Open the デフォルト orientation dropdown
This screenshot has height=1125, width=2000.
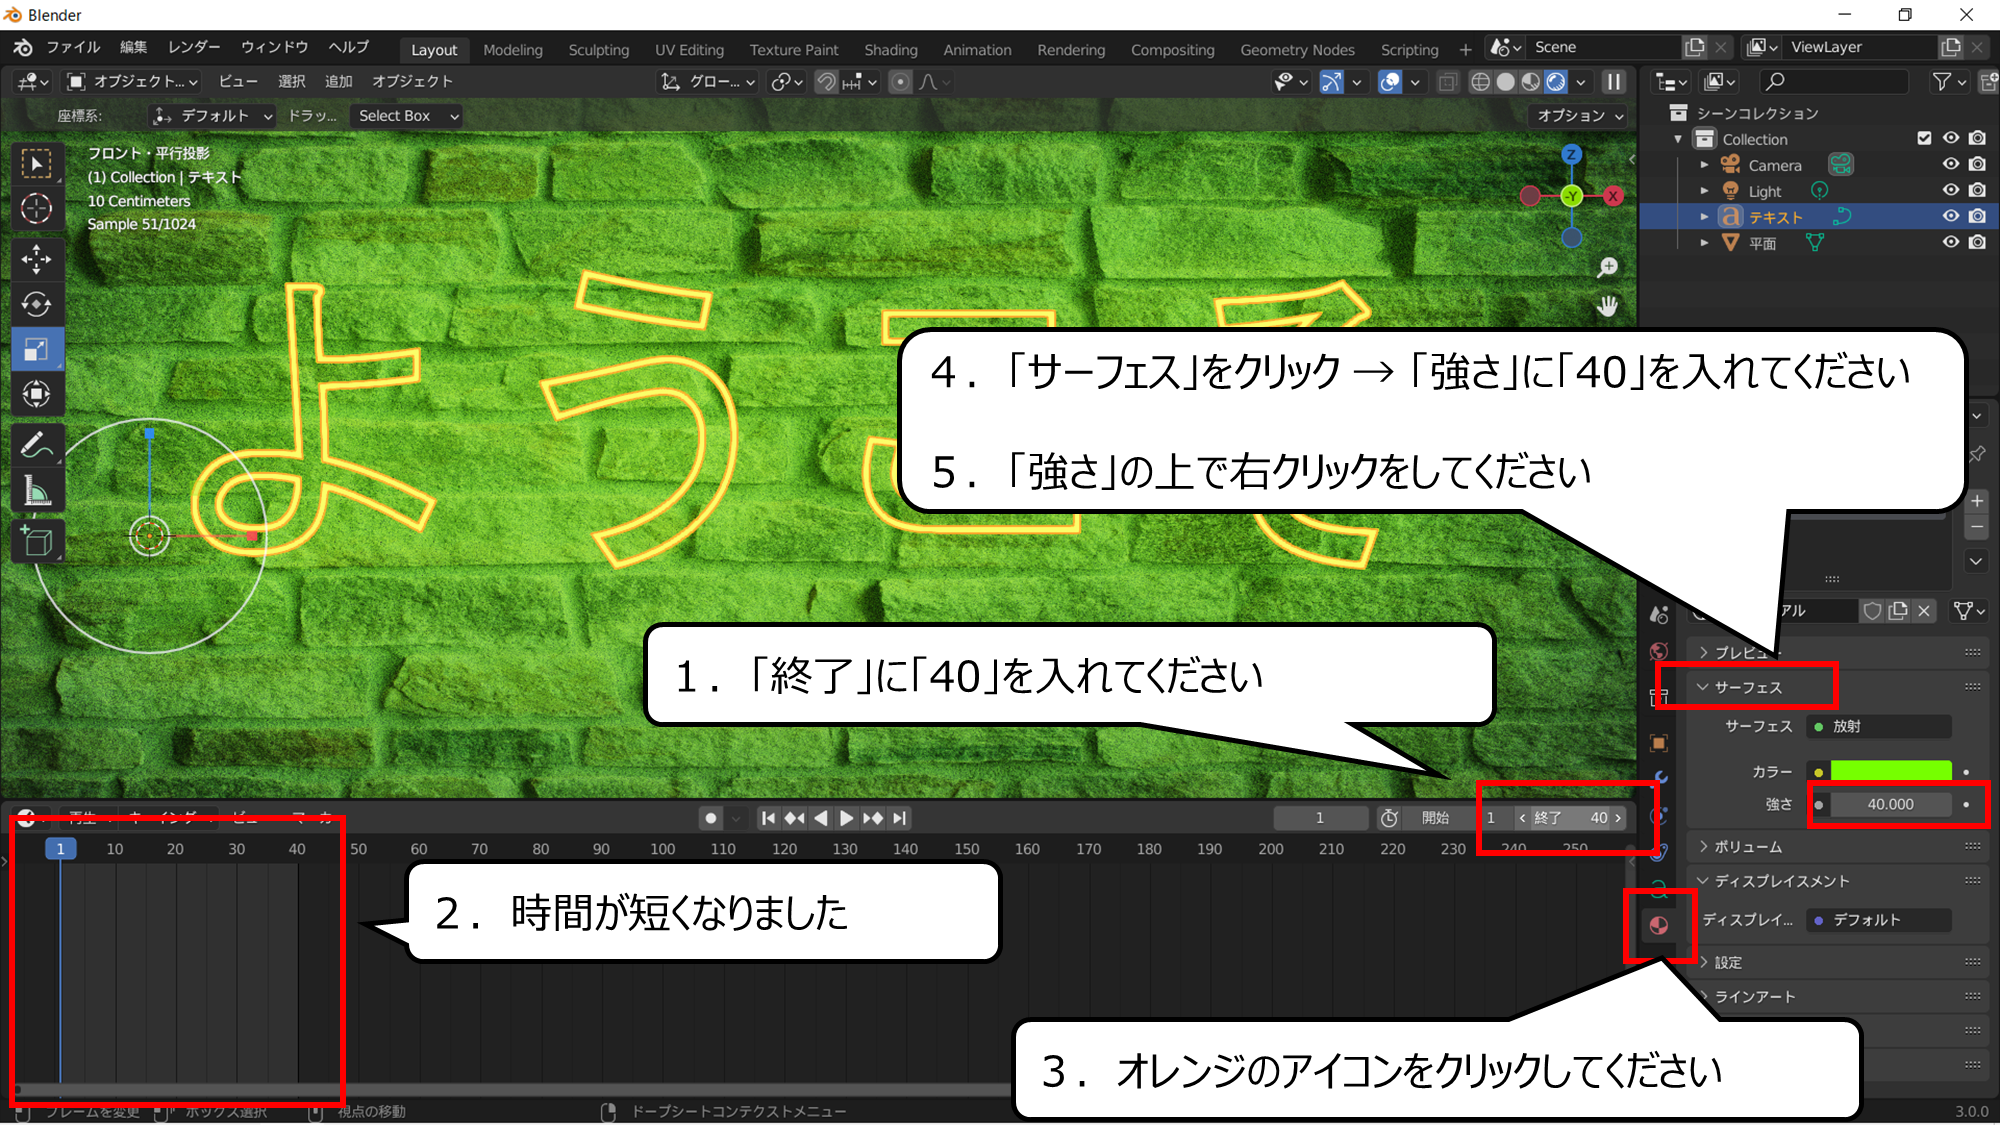point(212,116)
